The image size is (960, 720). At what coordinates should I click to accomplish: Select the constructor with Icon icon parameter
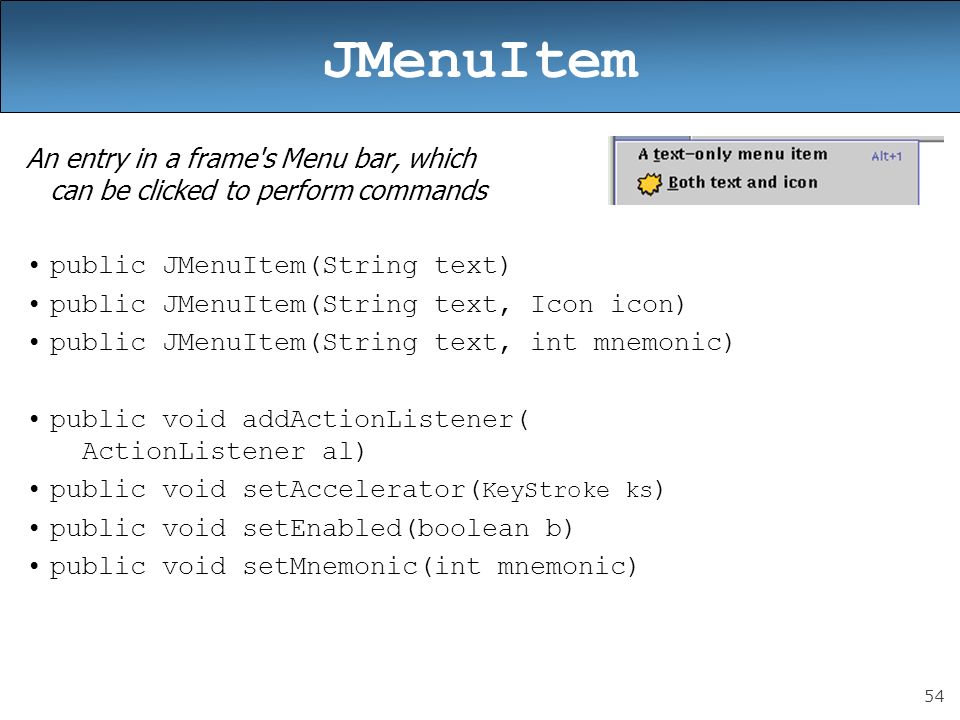367,304
